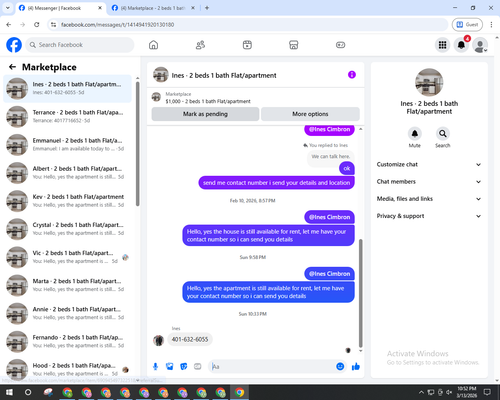Open Crystal conversation in list
This screenshot has height=400, width=500.
67,229
